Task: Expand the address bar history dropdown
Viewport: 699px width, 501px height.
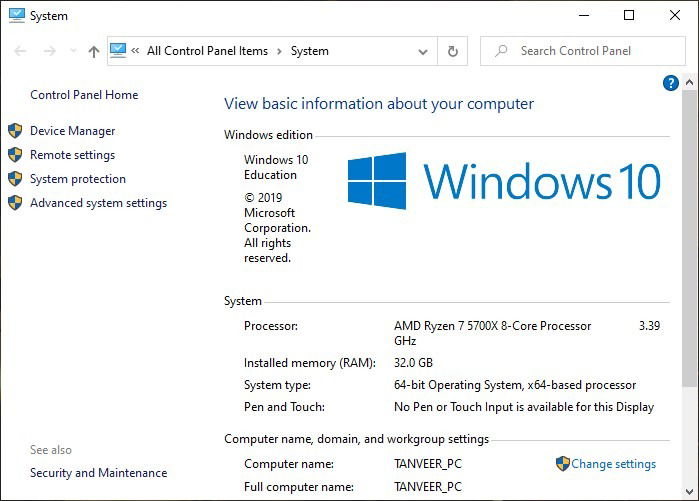Action: 423,52
